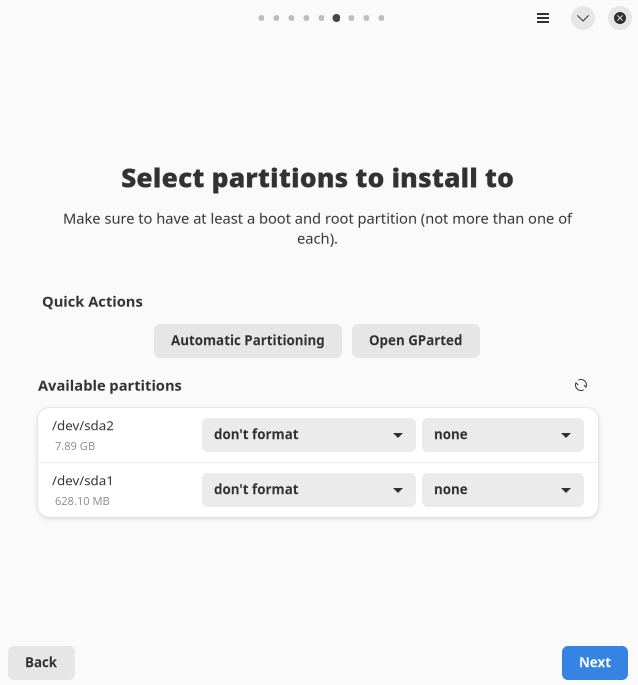Screen dimensions: 638x685
Task: Open the mount point dropdown for /dev/sda1
Action: pyautogui.click(x=502, y=490)
